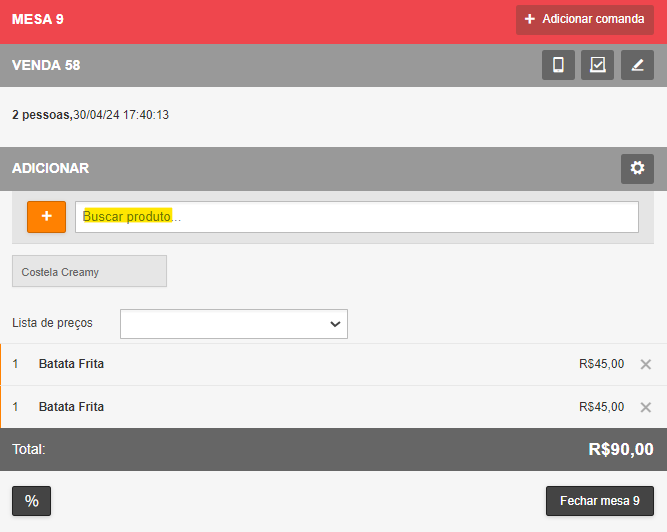Remove the first Batata Frita item
Screen dimensions: 667x532
pyautogui.click(x=645, y=365)
